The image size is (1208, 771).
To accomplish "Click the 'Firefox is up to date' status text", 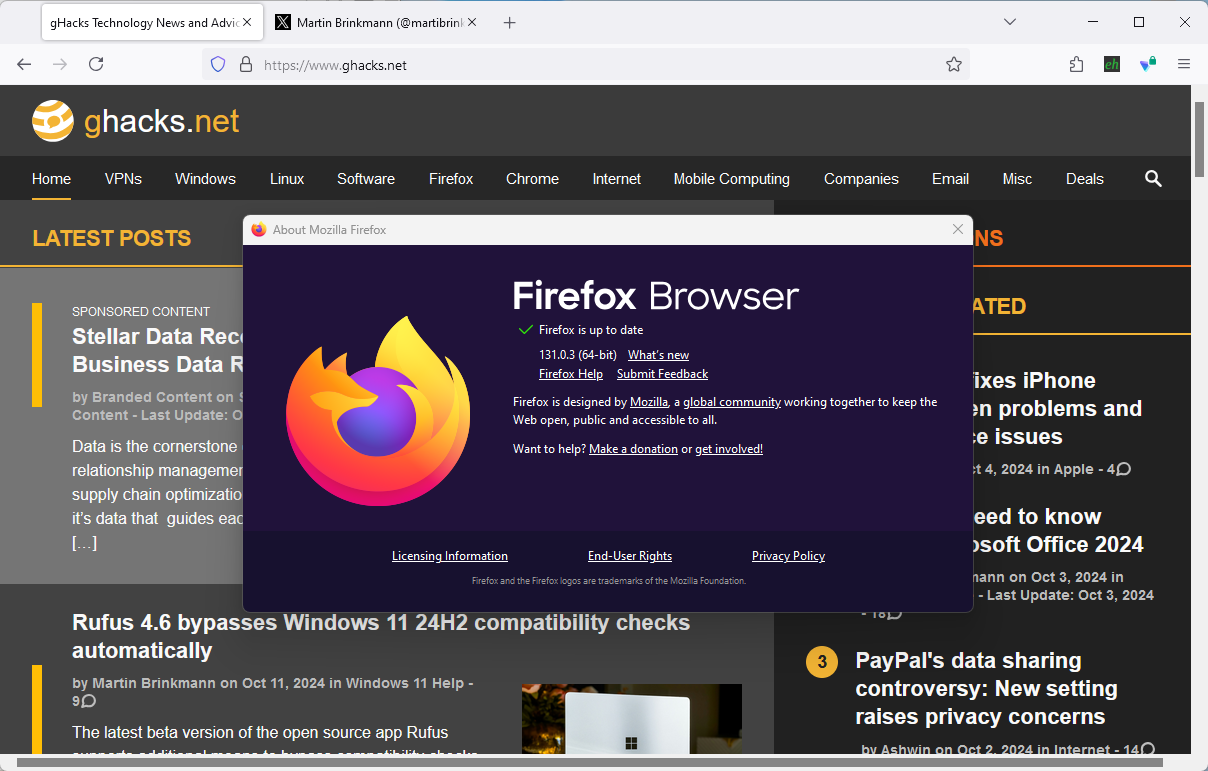I will tap(591, 330).
